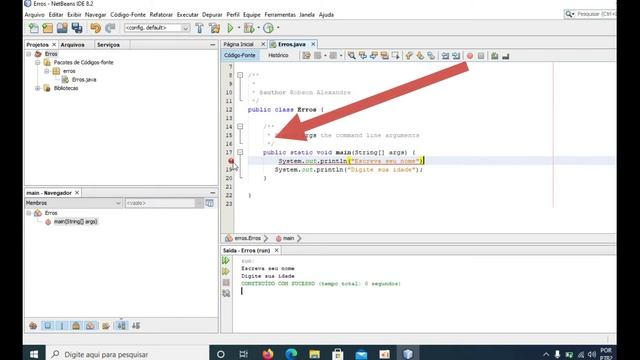The image size is (640, 360).
Task: Click the Start Macro Recording red circle icon
Action: coord(470,56)
